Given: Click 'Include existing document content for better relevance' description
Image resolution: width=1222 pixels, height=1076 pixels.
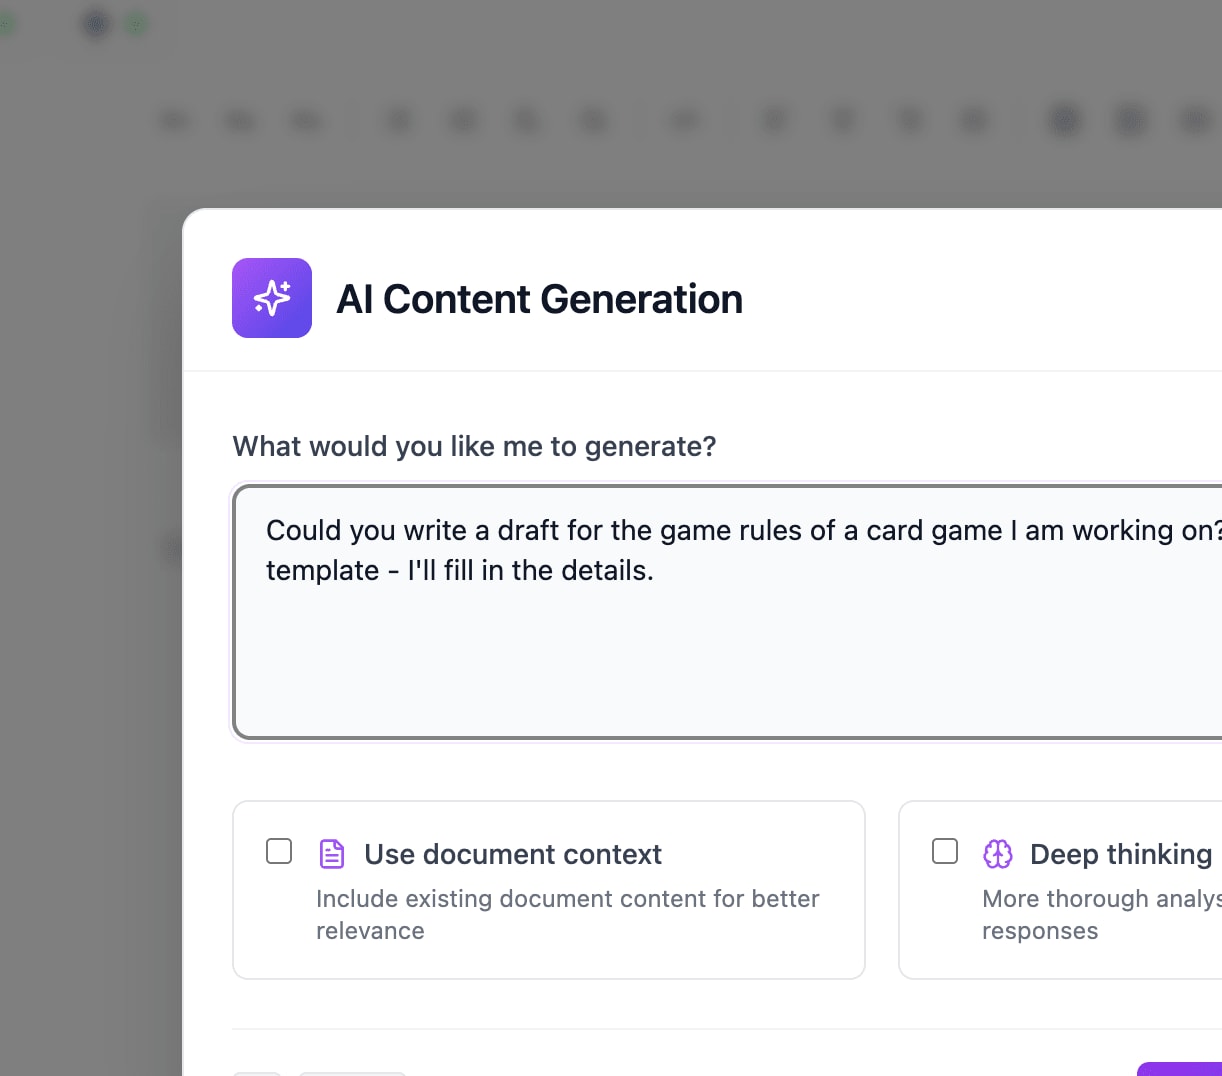Looking at the screenshot, I should 568,915.
